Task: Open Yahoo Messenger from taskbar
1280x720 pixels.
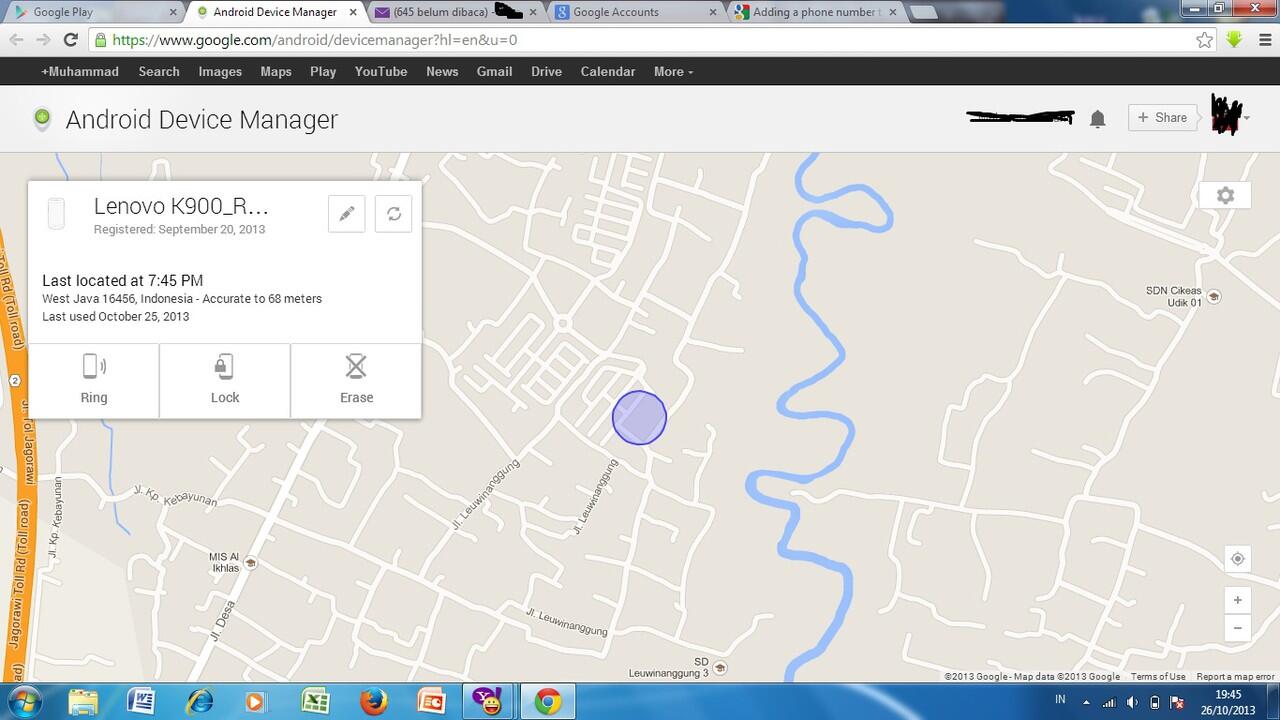Action: click(x=489, y=702)
